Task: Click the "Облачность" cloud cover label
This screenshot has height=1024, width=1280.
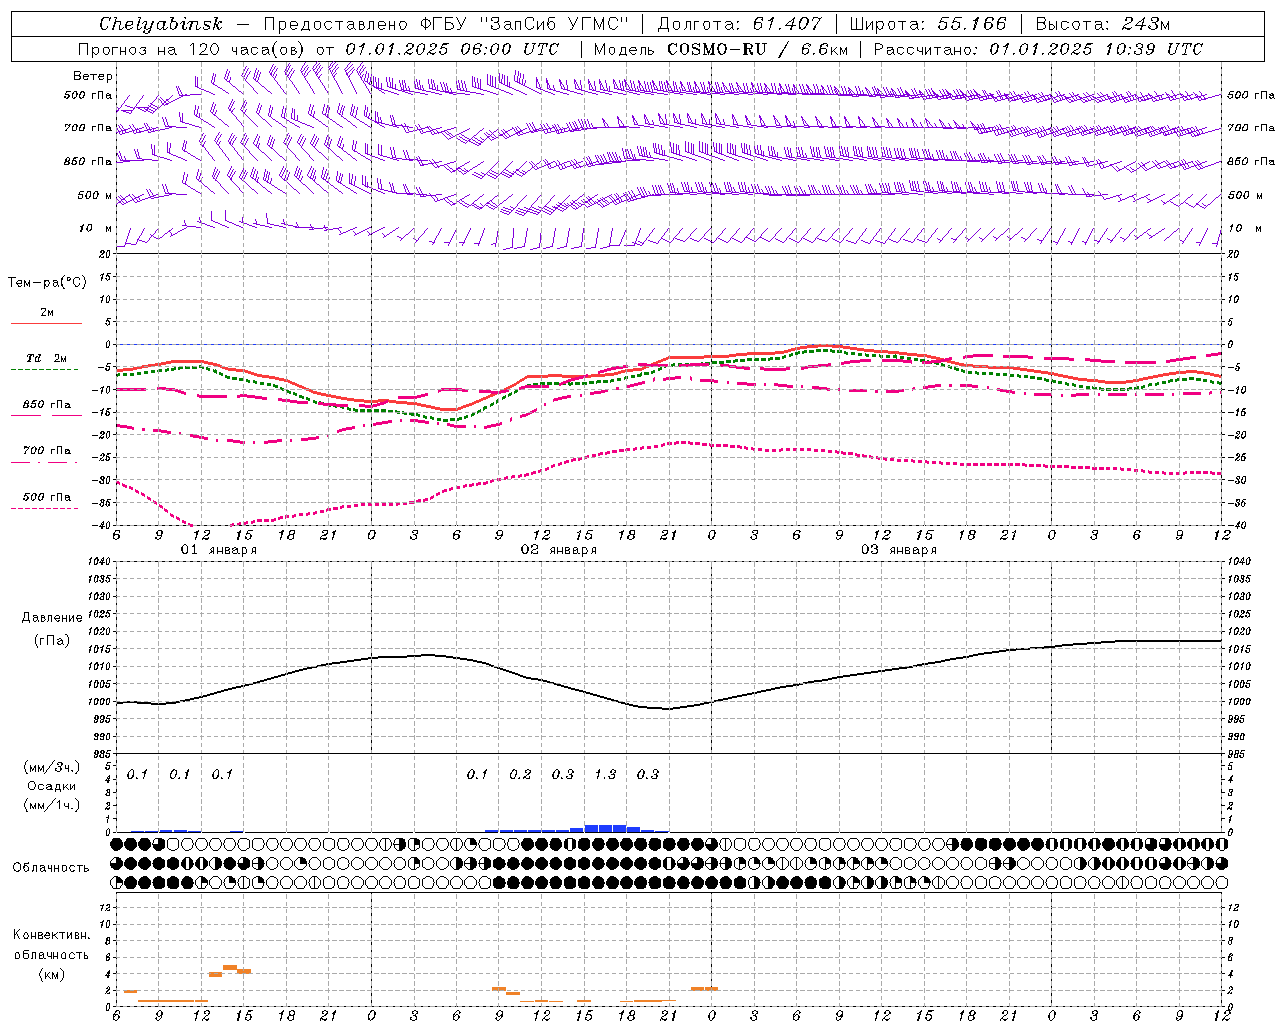Action: [51, 867]
